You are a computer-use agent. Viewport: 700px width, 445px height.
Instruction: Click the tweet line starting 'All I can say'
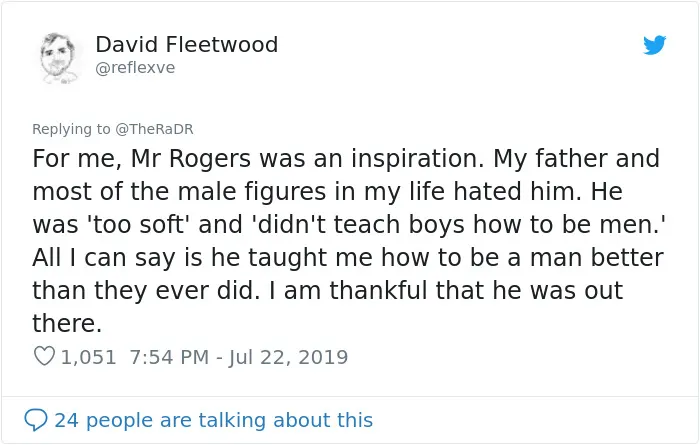(x=348, y=258)
